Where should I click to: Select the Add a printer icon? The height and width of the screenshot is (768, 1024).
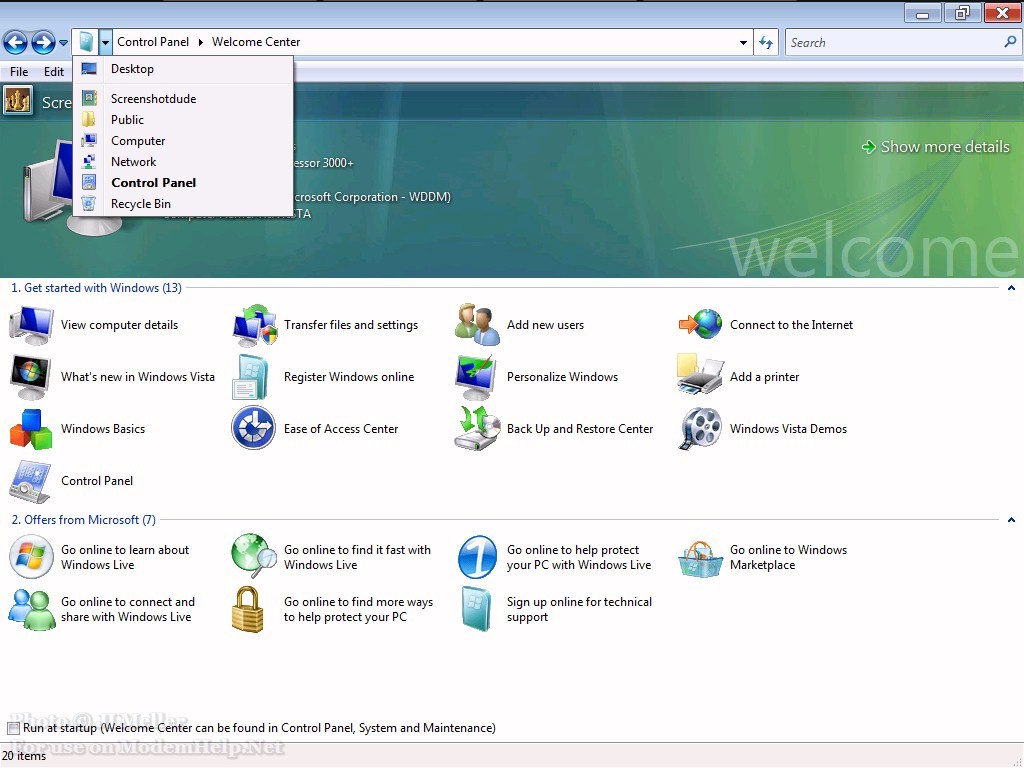point(700,375)
